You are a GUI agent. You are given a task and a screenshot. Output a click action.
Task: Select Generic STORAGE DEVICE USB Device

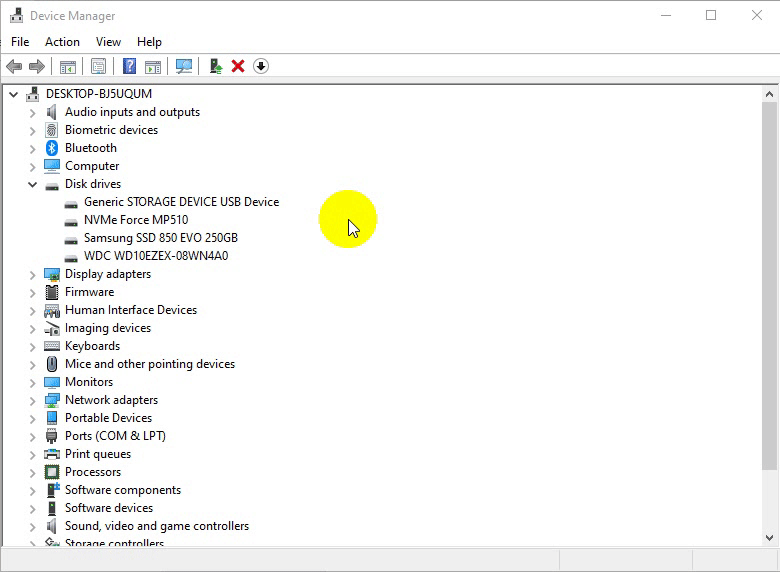tap(182, 202)
